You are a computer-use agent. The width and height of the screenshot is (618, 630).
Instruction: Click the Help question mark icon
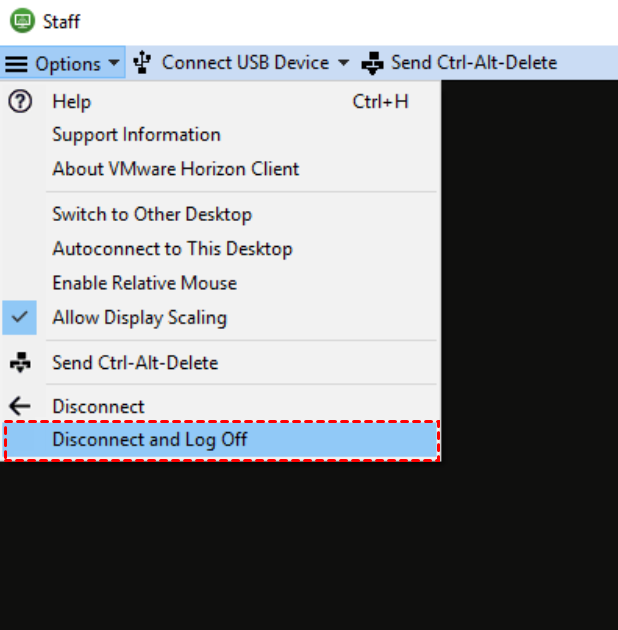coord(20,101)
